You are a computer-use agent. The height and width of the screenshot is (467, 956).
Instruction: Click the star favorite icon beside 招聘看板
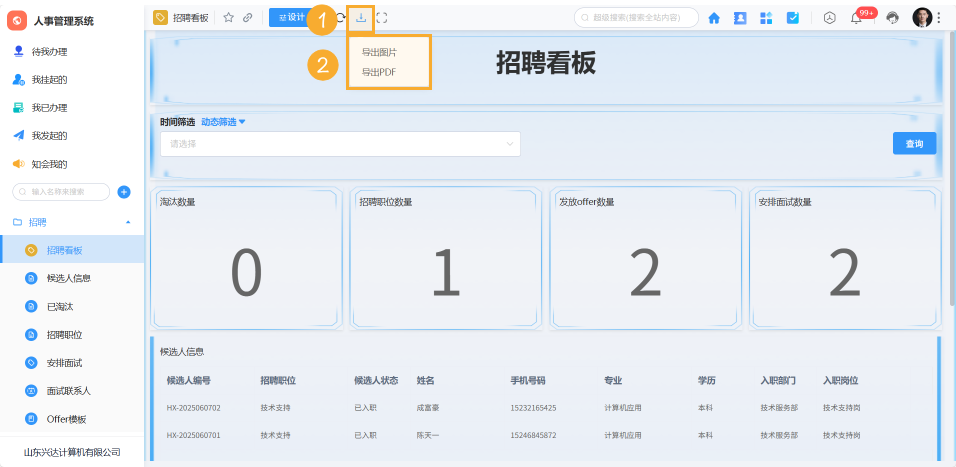click(x=229, y=18)
